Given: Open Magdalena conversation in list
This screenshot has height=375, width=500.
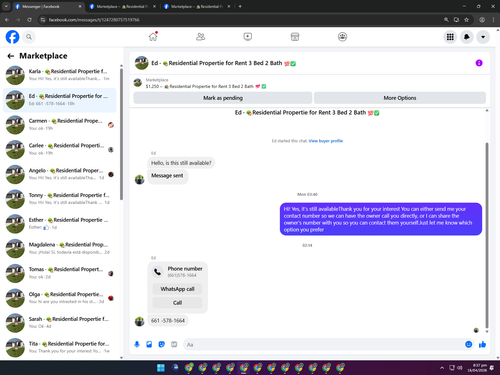Looking at the screenshot, I should 60,248.
